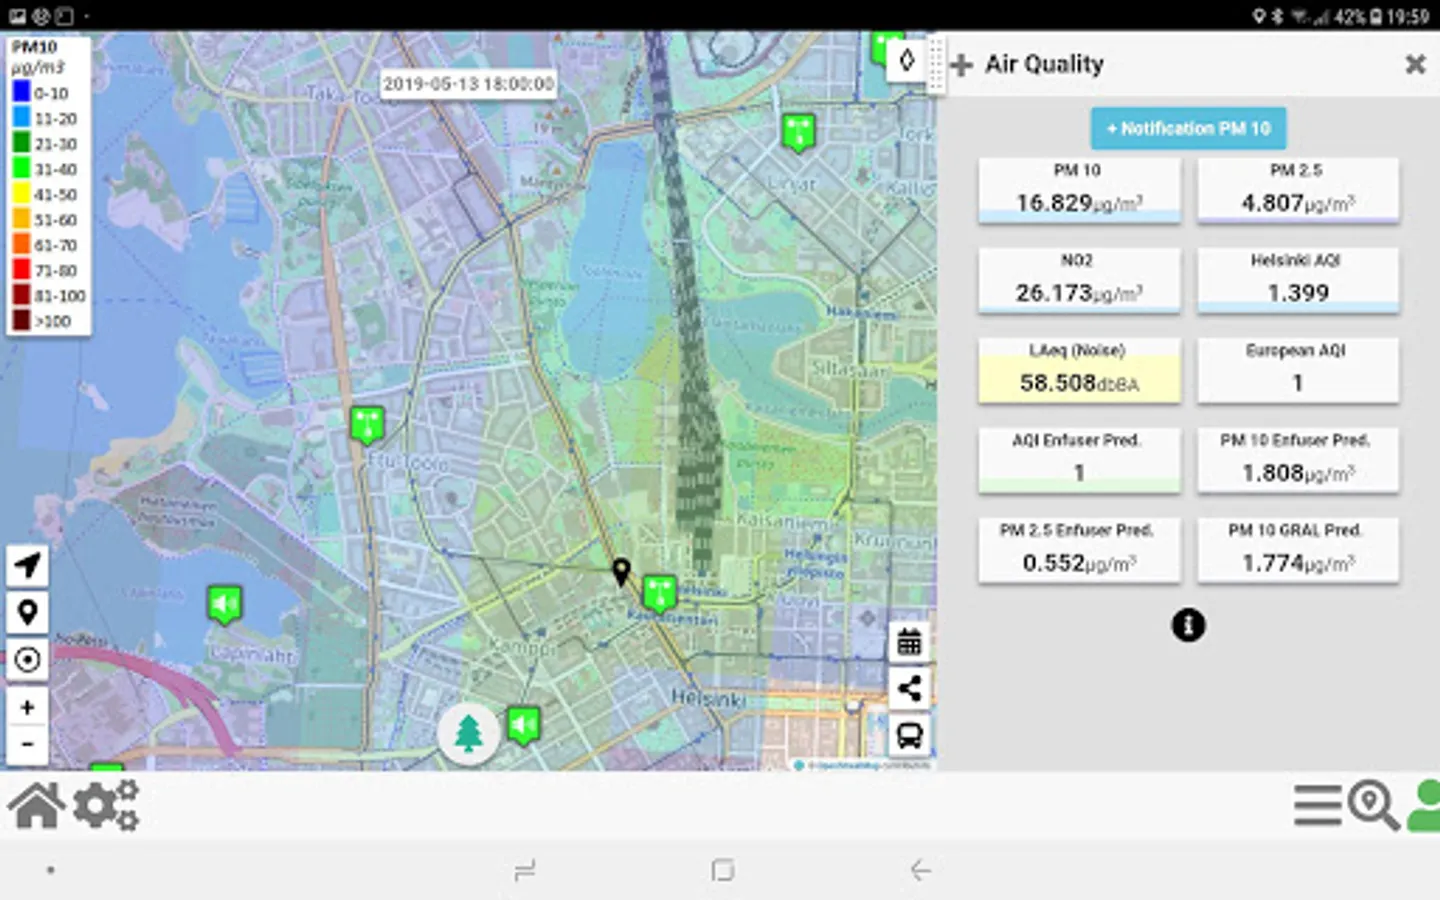1440x900 pixels.
Task: Tap the black info circle icon
Action: (1188, 626)
